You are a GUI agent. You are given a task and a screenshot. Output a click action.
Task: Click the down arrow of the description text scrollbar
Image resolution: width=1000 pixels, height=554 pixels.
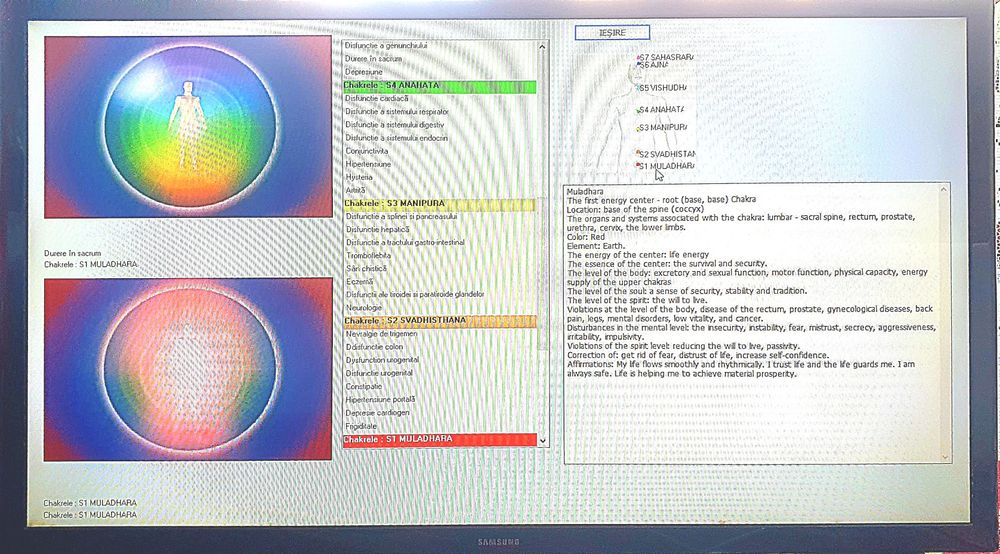click(945, 457)
